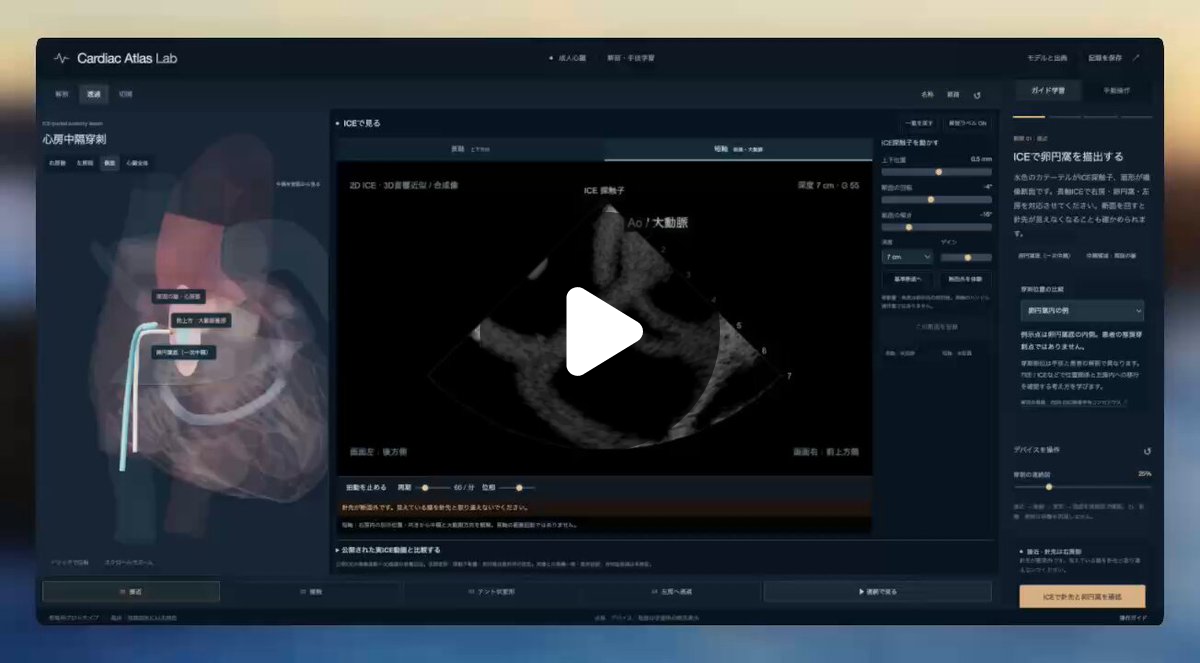The height and width of the screenshot is (663, 1200).
Task: Click the 周期 slider at 60 / 分
Action: [x=434, y=487]
